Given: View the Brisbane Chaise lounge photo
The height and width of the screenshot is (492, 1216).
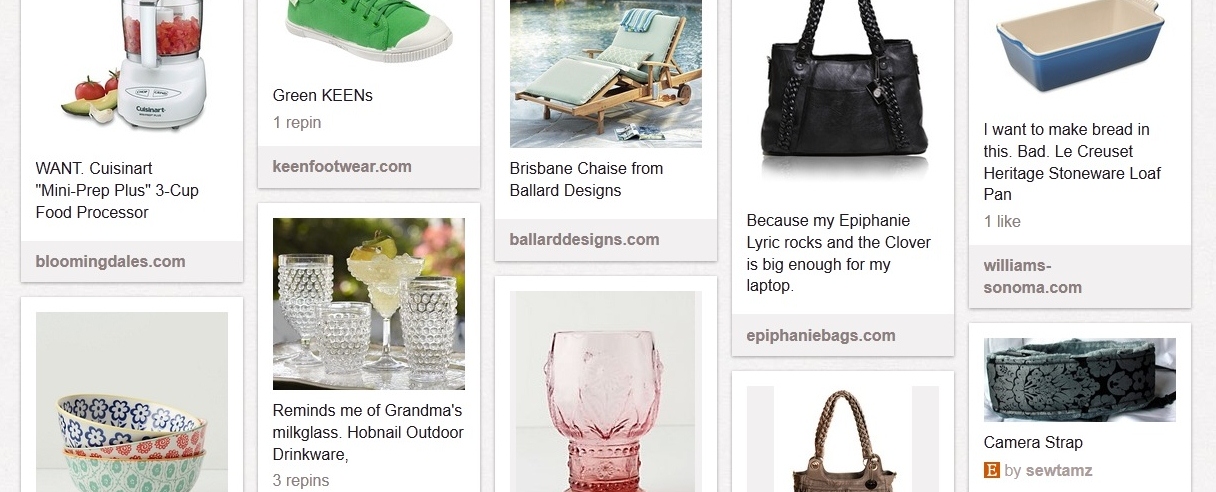Looking at the screenshot, I should pos(606,74).
